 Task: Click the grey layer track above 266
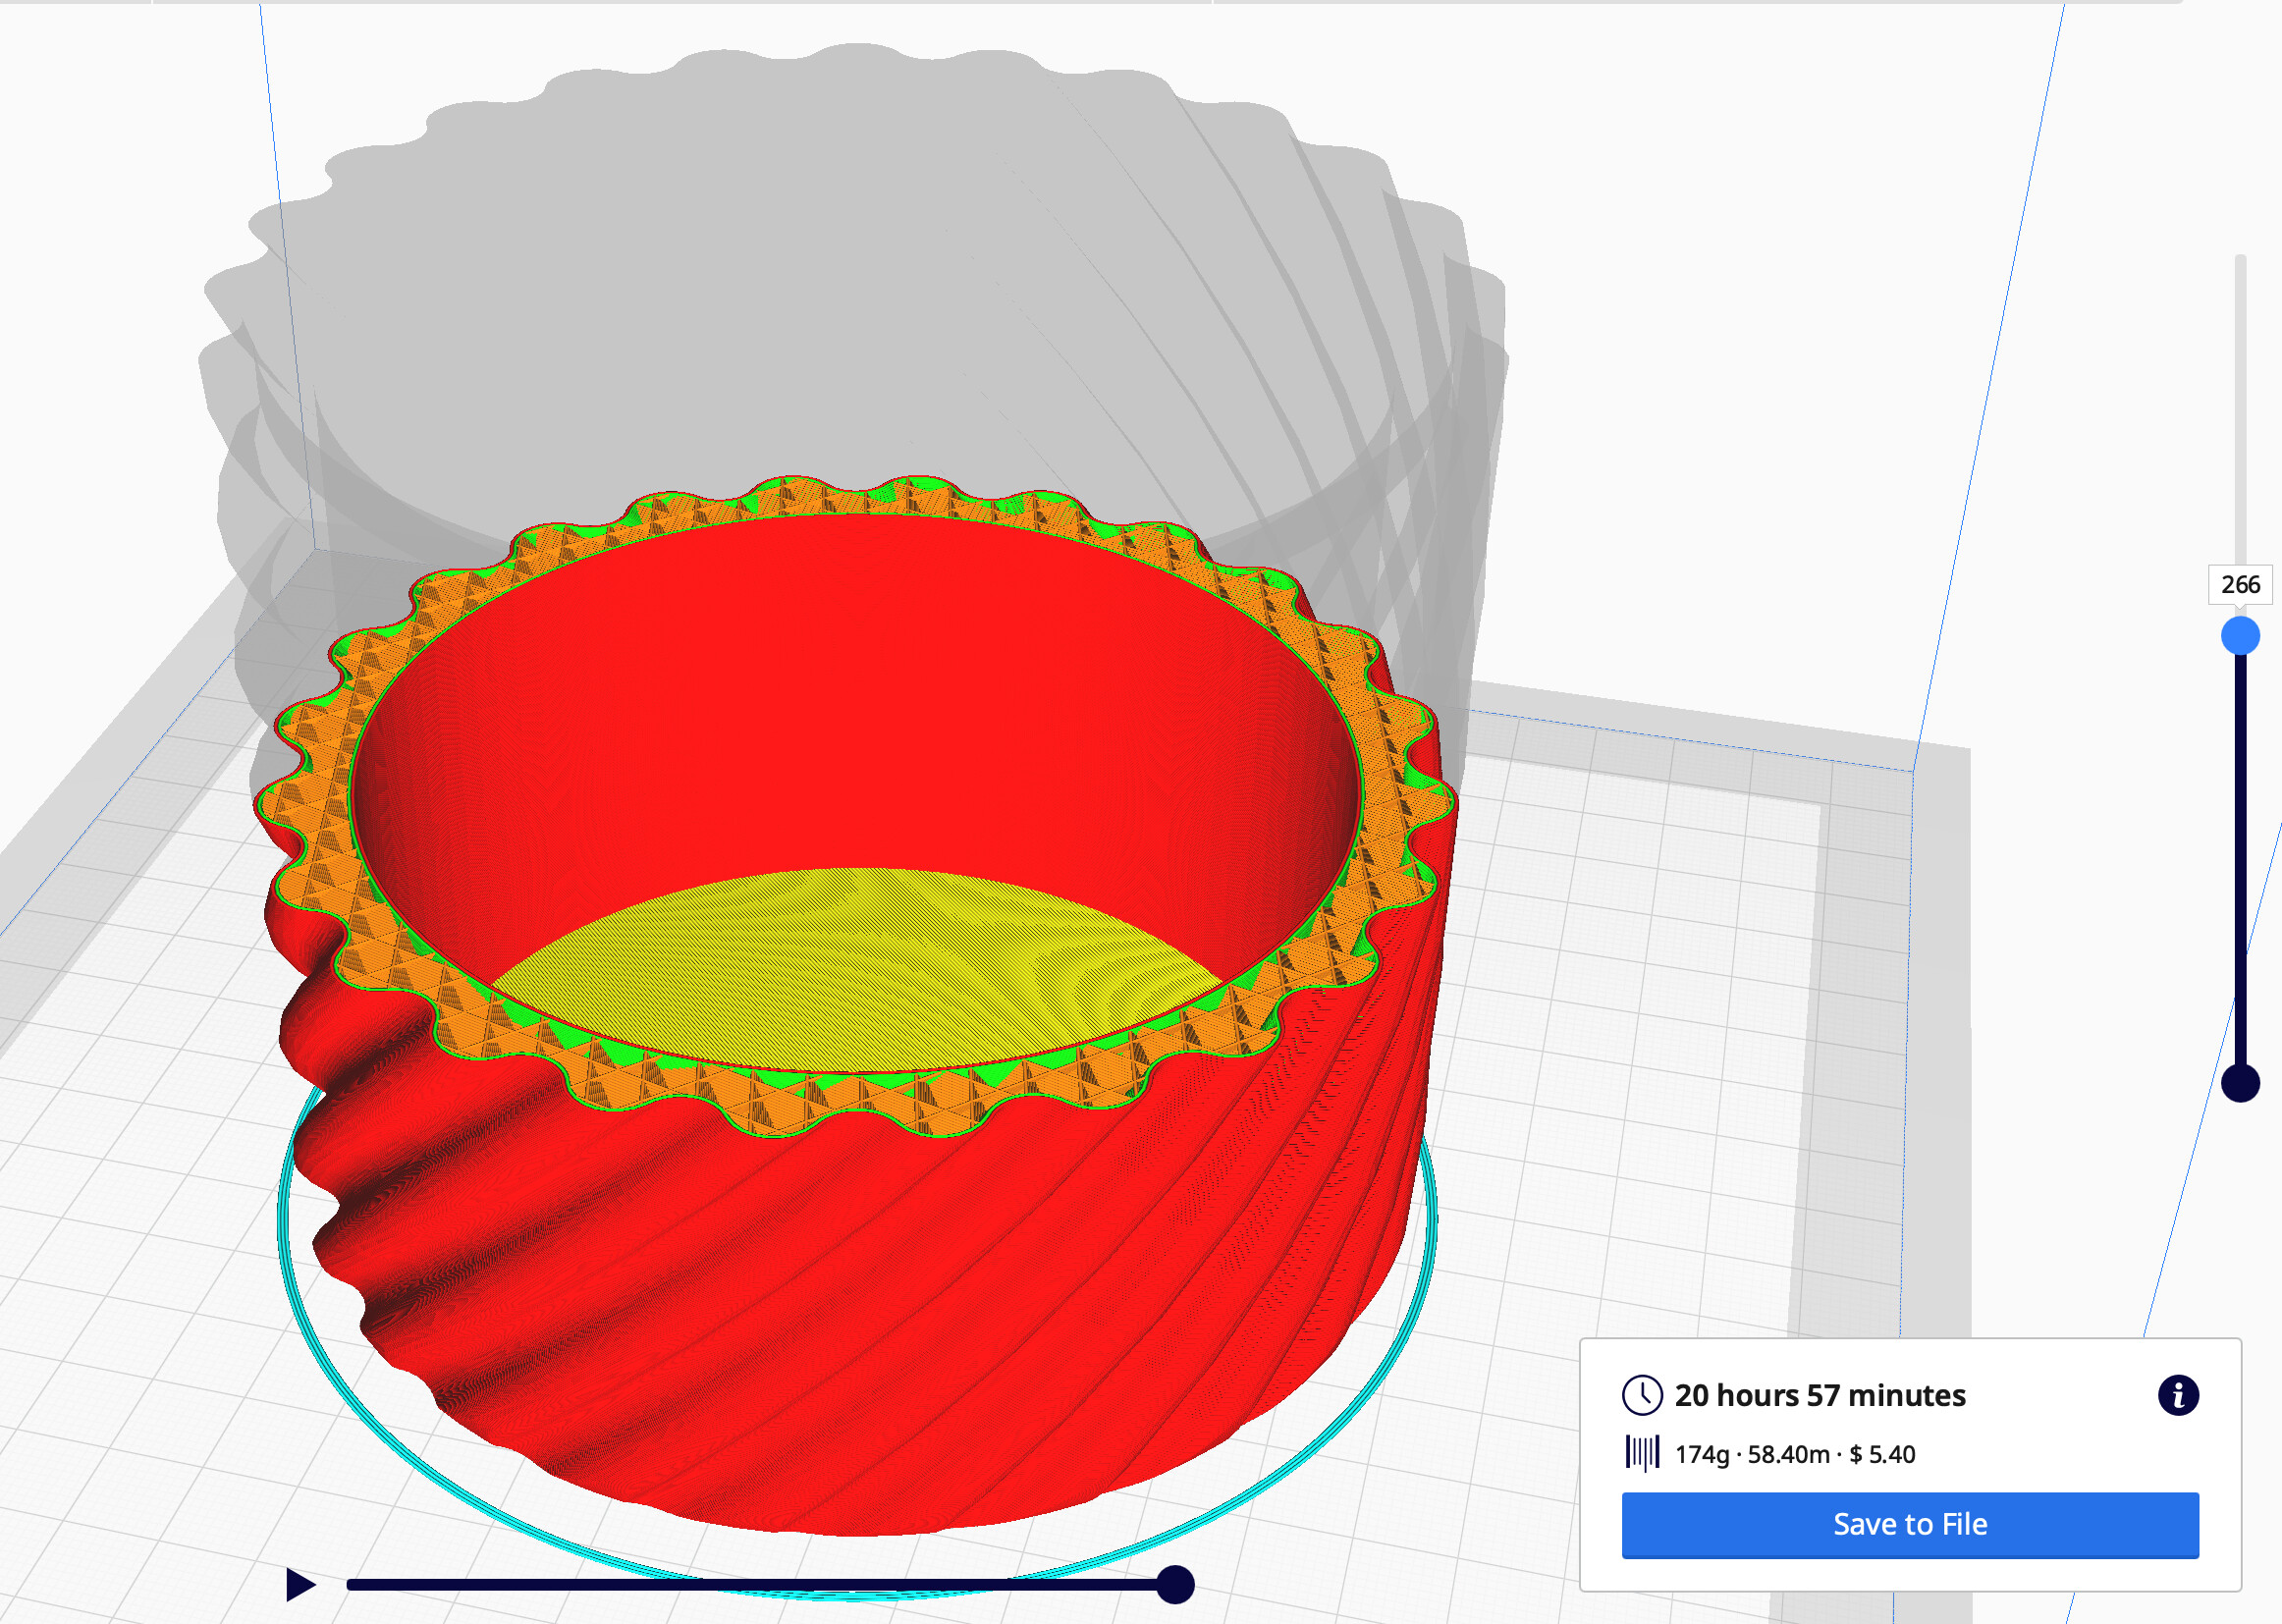tap(2240, 400)
